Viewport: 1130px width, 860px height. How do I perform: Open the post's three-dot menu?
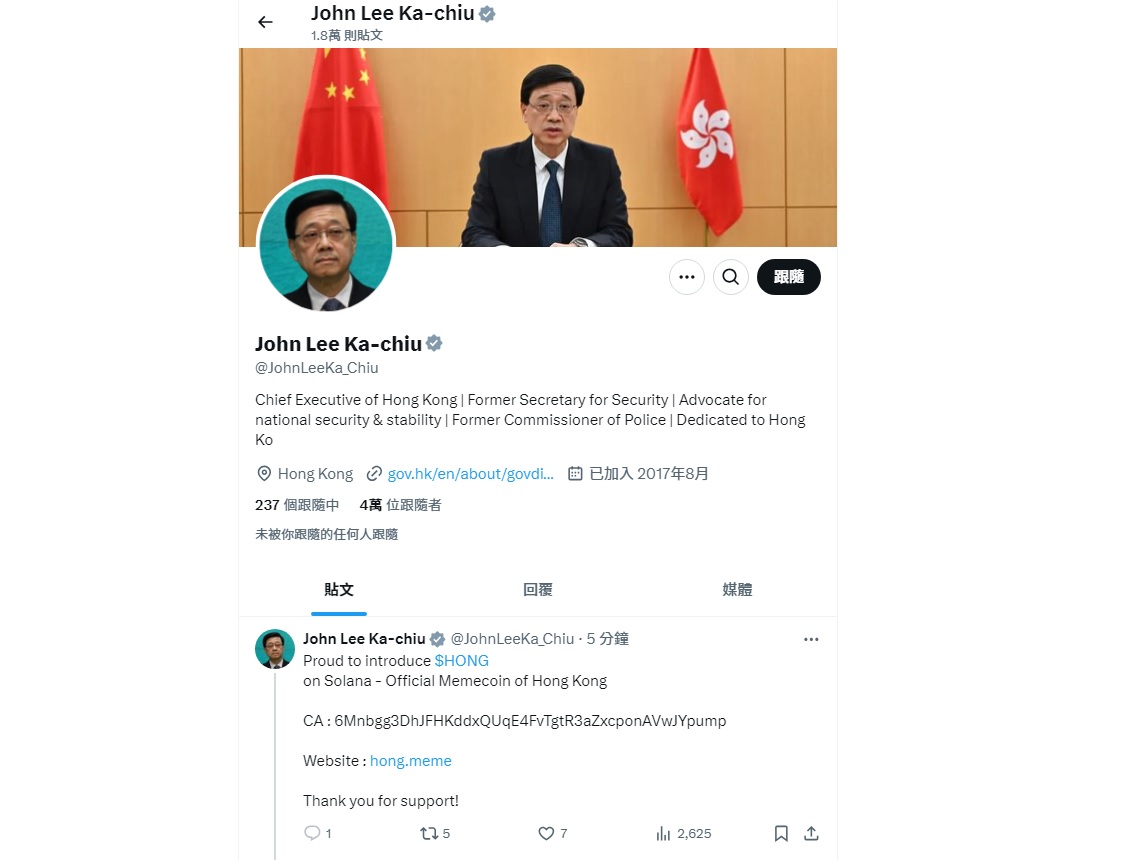click(x=811, y=639)
